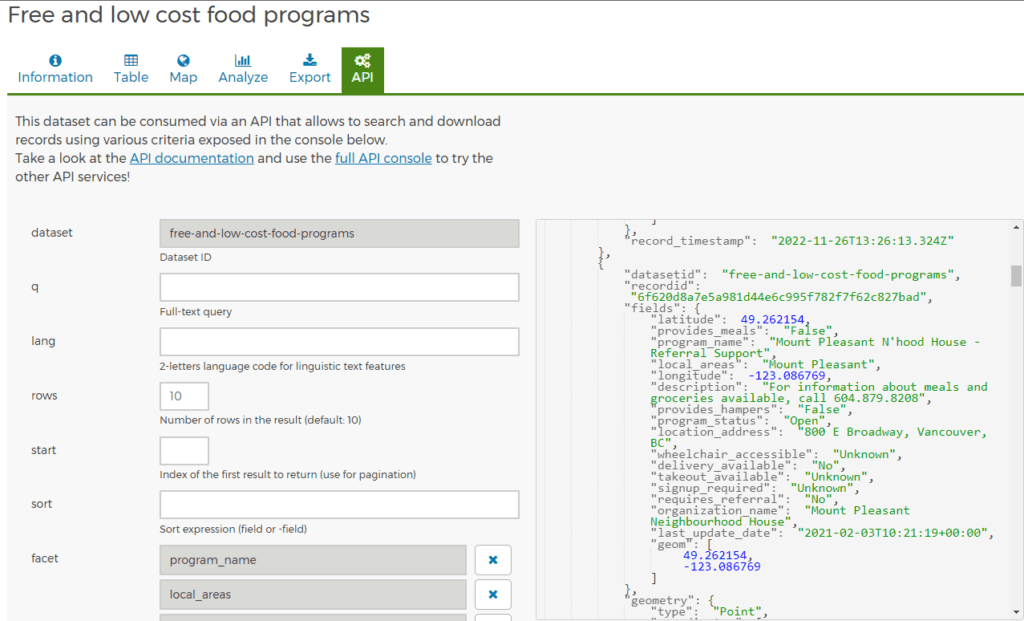Focus the q full-text query field
The height and width of the screenshot is (621, 1024).
[x=339, y=288]
